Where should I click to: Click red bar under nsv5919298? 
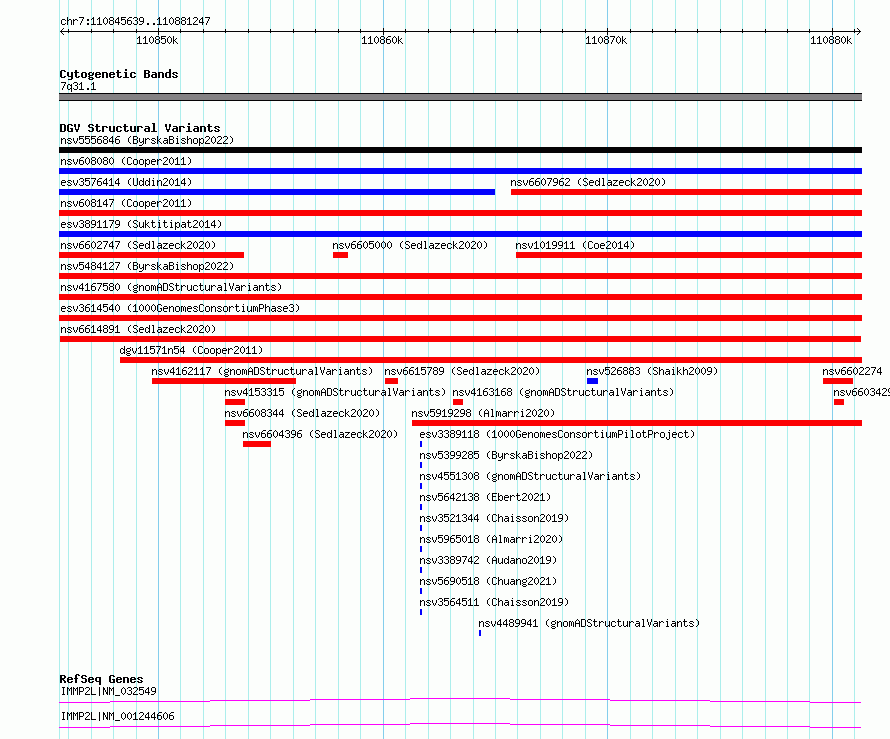click(637, 423)
